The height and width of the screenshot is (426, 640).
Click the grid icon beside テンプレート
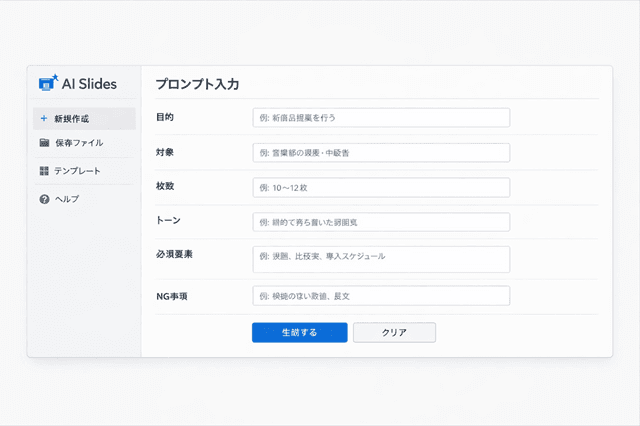click(44, 171)
